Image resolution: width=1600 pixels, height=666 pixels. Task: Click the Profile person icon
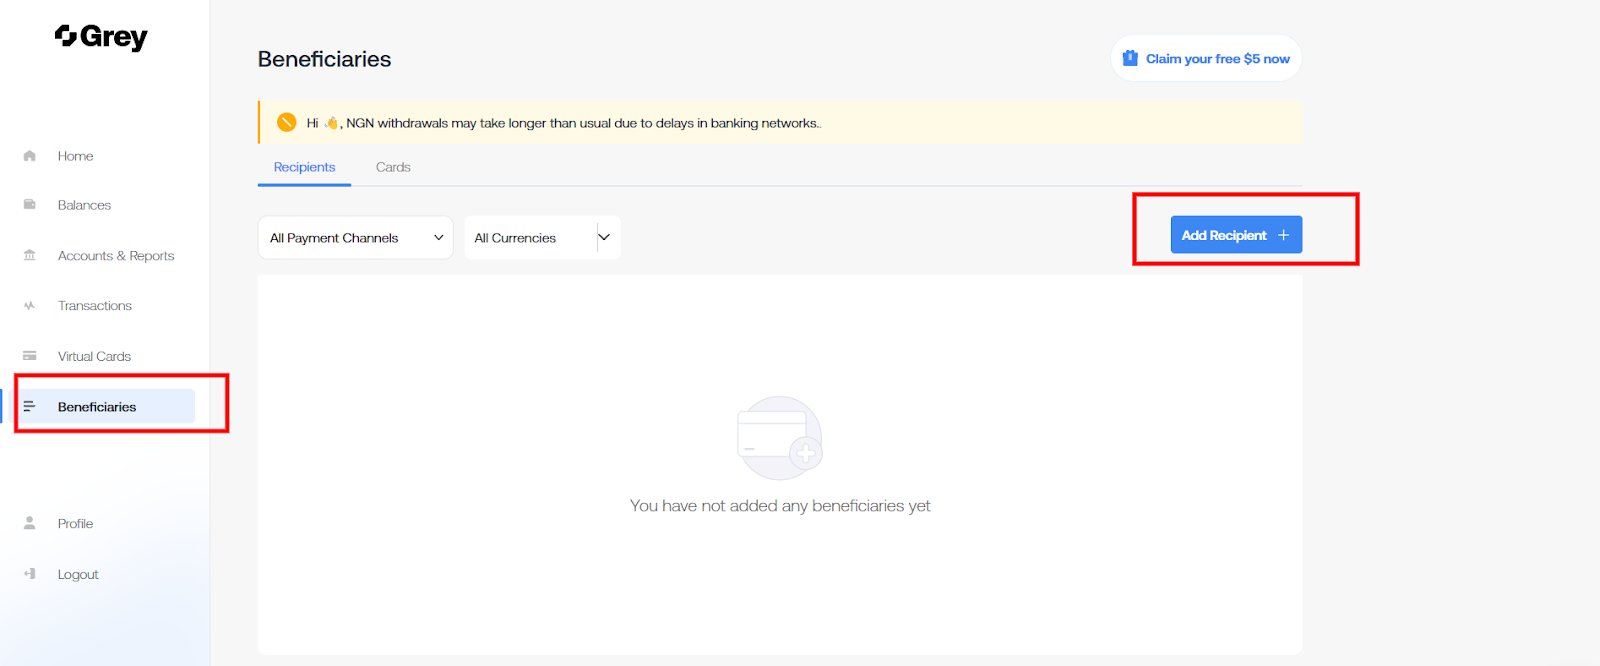coord(30,523)
